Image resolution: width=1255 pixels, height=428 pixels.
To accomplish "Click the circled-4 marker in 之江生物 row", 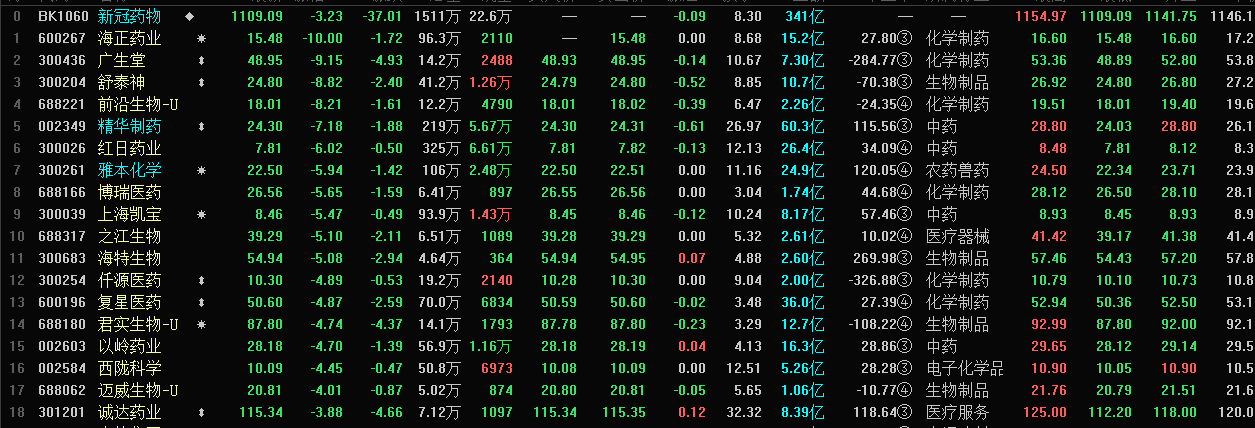I will pyautogui.click(x=905, y=236).
